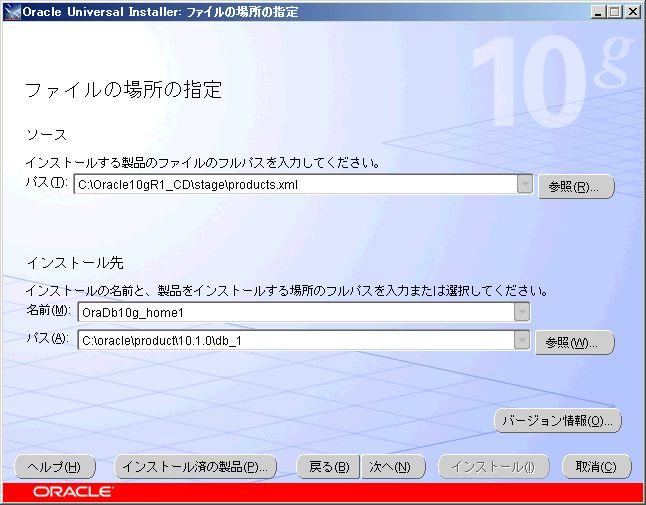Click the インストール先 section heading
The width and height of the screenshot is (646, 505).
coord(75,262)
